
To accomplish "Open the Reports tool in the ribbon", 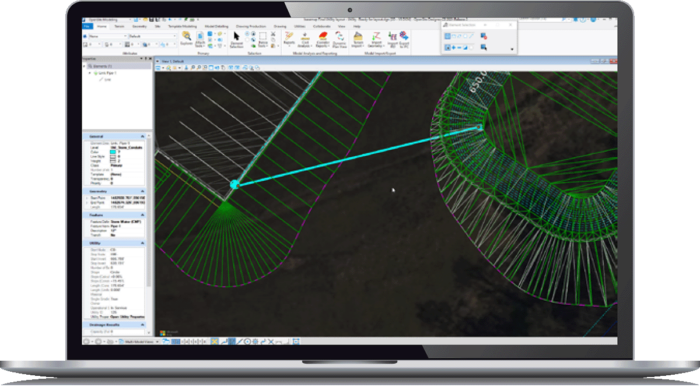I will click(289, 39).
